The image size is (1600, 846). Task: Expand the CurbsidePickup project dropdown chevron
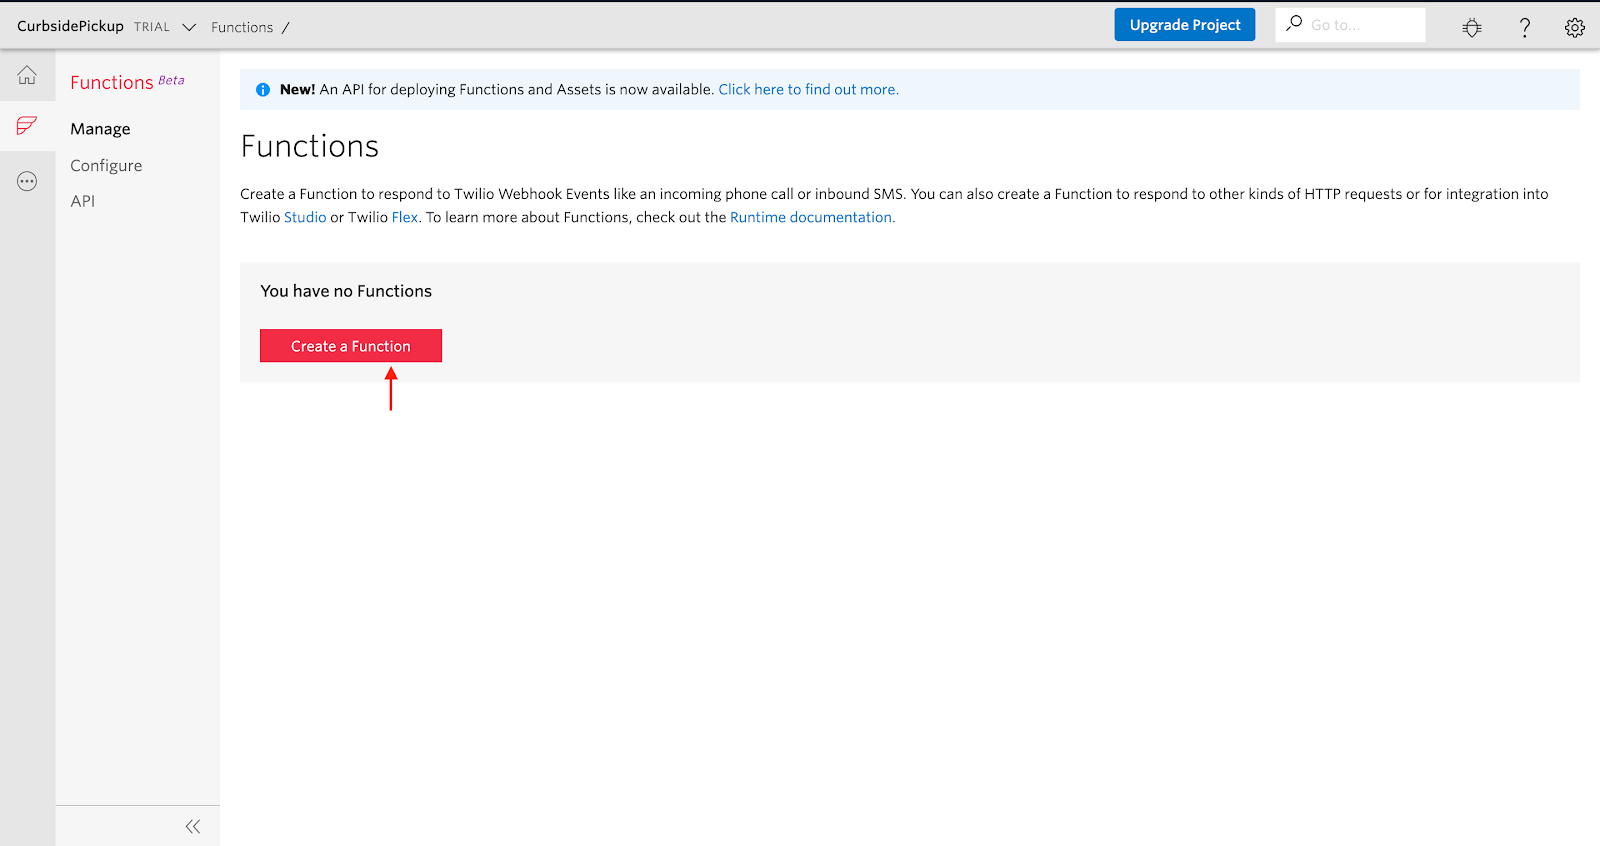click(189, 27)
